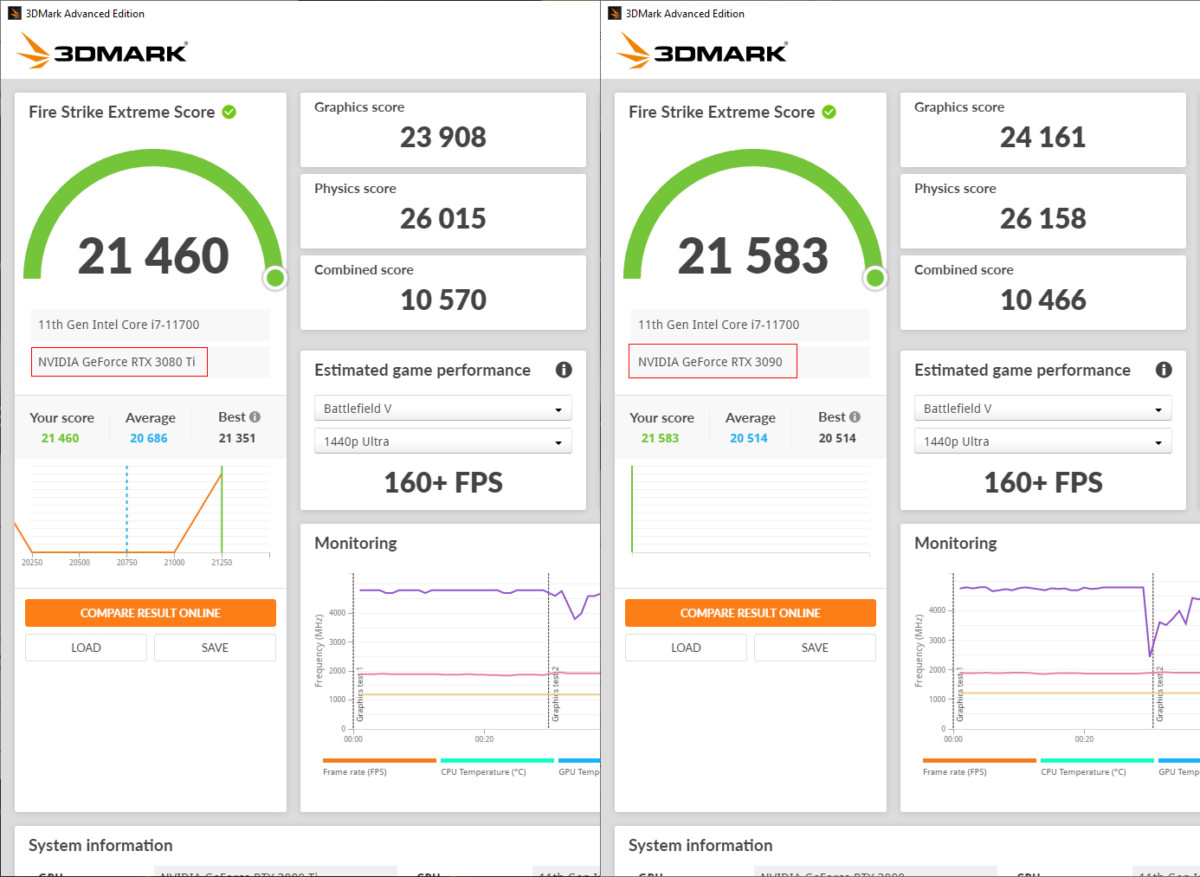Click SAVE button in the RTX 3090 window
The height and width of the screenshot is (877, 1200).
tap(815, 647)
